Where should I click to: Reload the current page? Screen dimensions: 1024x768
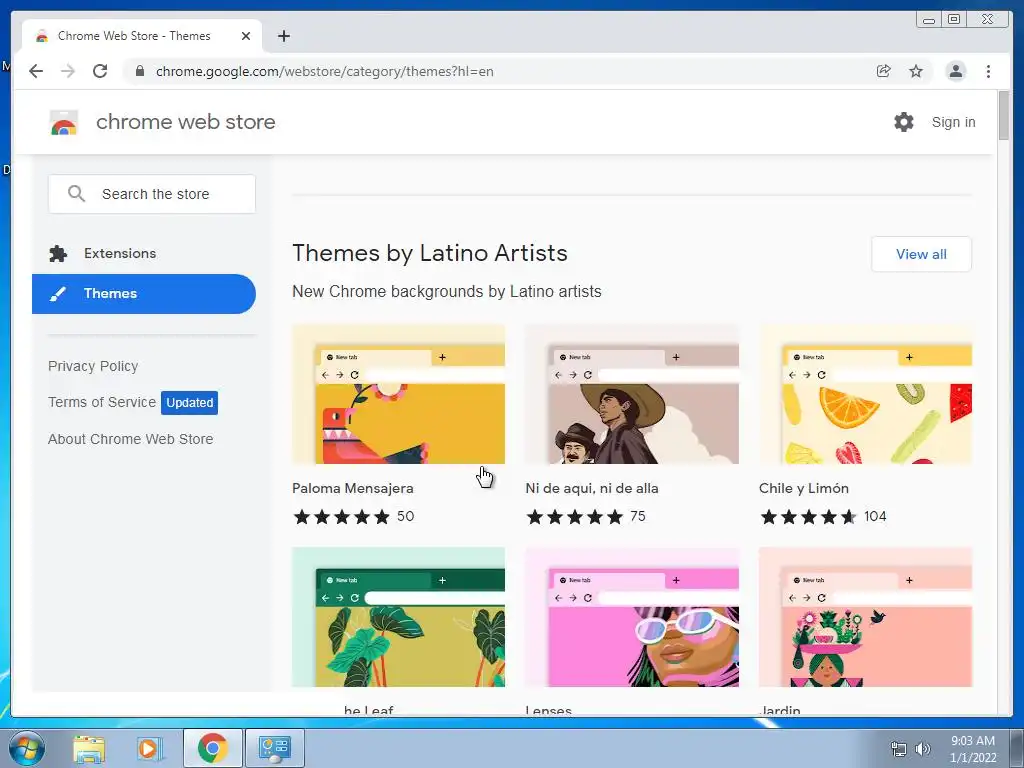click(x=100, y=71)
